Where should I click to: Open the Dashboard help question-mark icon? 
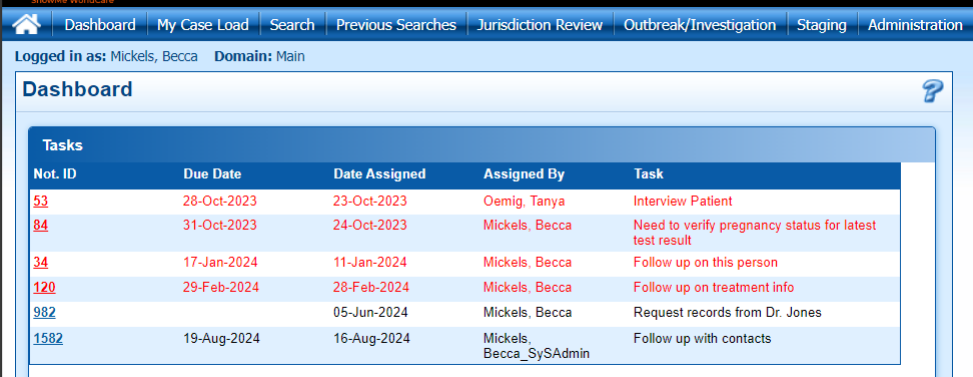(x=932, y=91)
